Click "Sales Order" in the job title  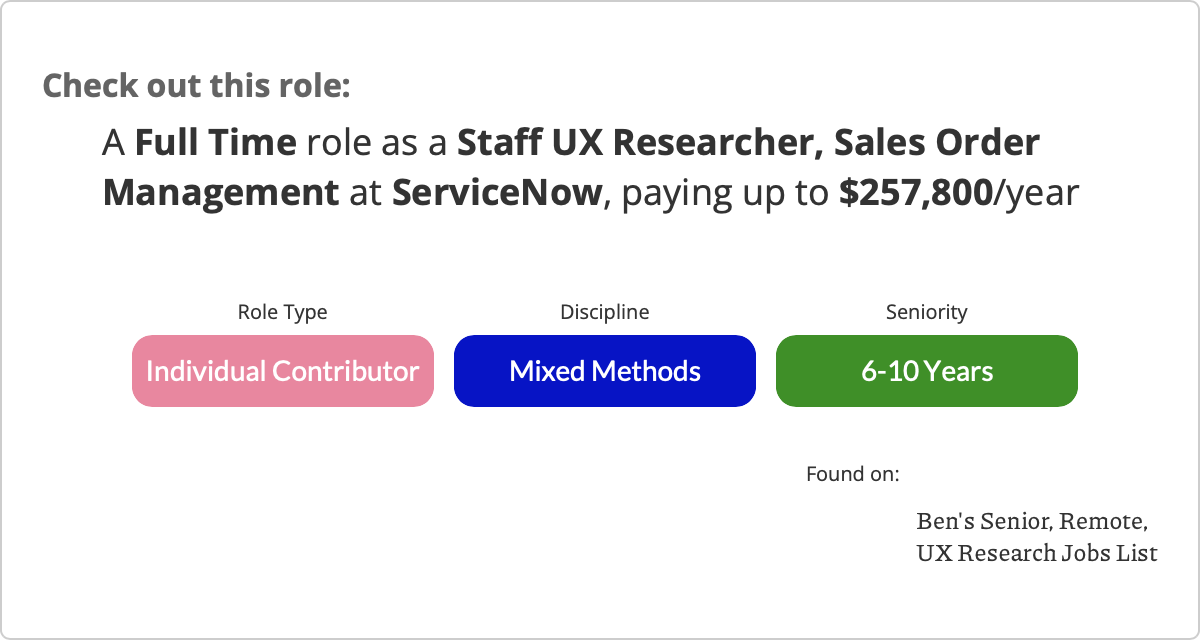(x=937, y=143)
